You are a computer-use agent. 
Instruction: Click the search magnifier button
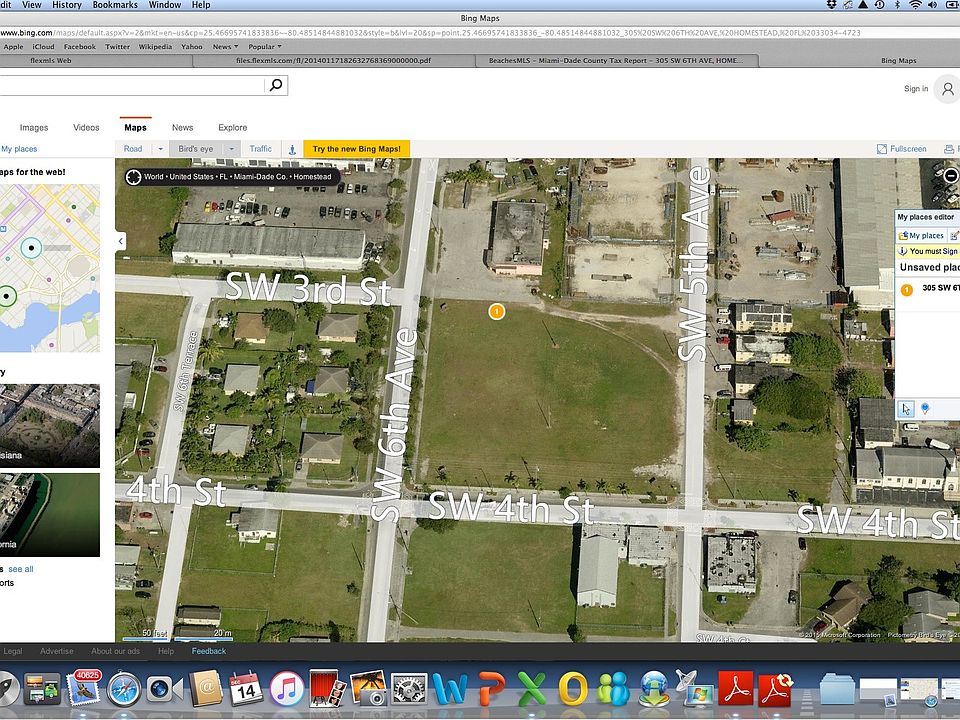(x=276, y=86)
